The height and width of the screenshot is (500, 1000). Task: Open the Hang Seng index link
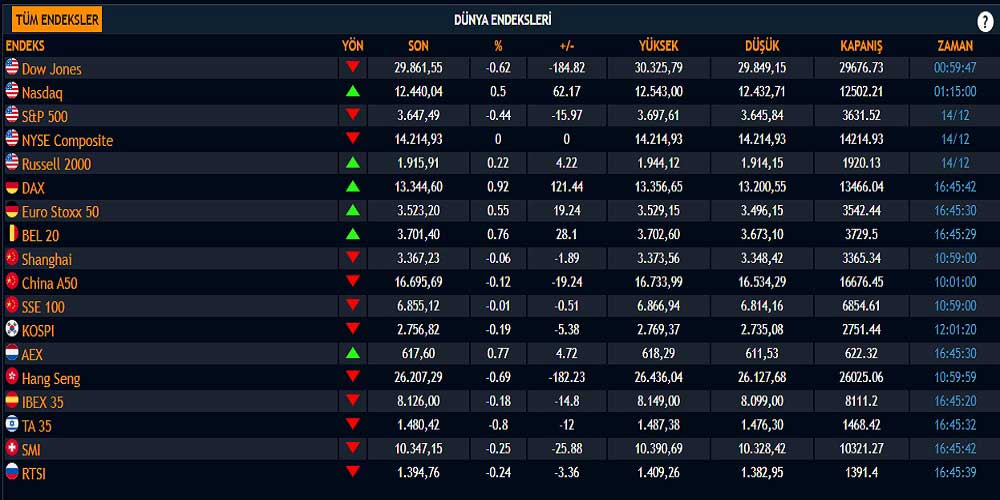pyautogui.click(x=51, y=379)
